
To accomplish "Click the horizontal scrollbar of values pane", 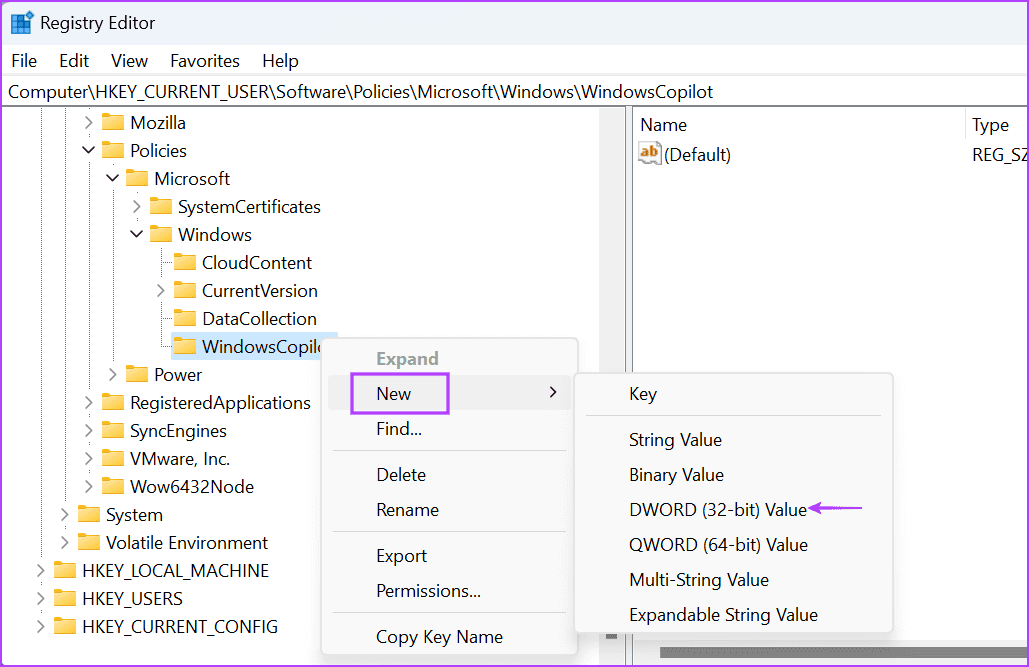I will (x=843, y=652).
